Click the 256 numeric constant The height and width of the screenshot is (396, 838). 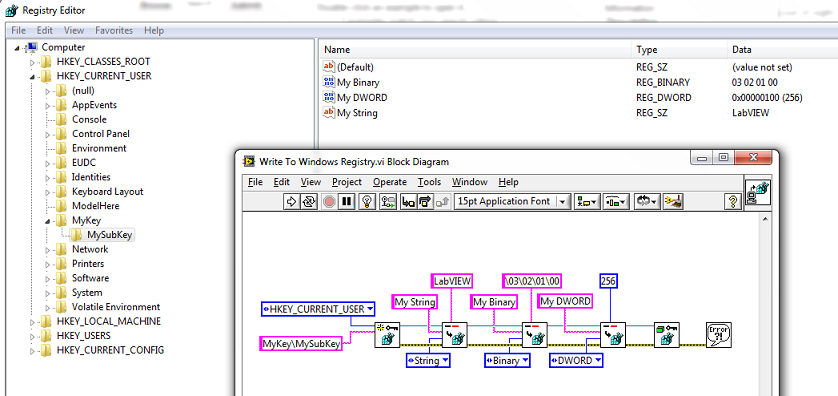point(609,281)
